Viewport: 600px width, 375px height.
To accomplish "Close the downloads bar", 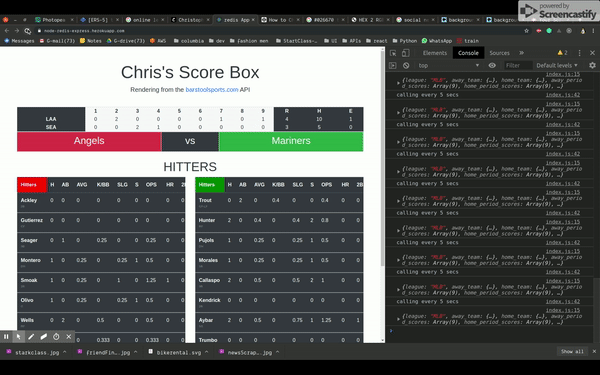I will (x=594, y=352).
